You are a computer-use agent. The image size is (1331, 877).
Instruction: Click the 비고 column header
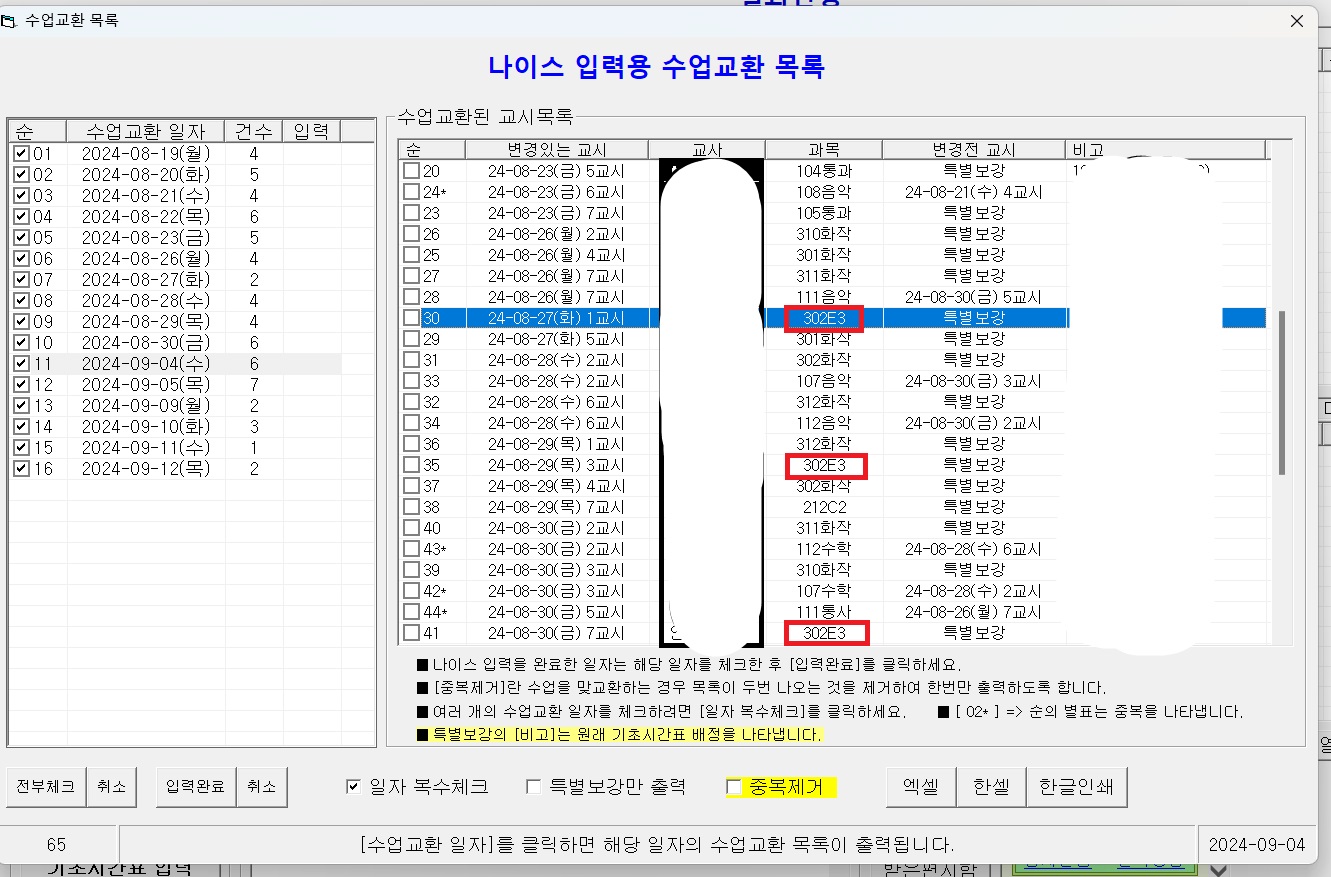pyautogui.click(x=1166, y=150)
